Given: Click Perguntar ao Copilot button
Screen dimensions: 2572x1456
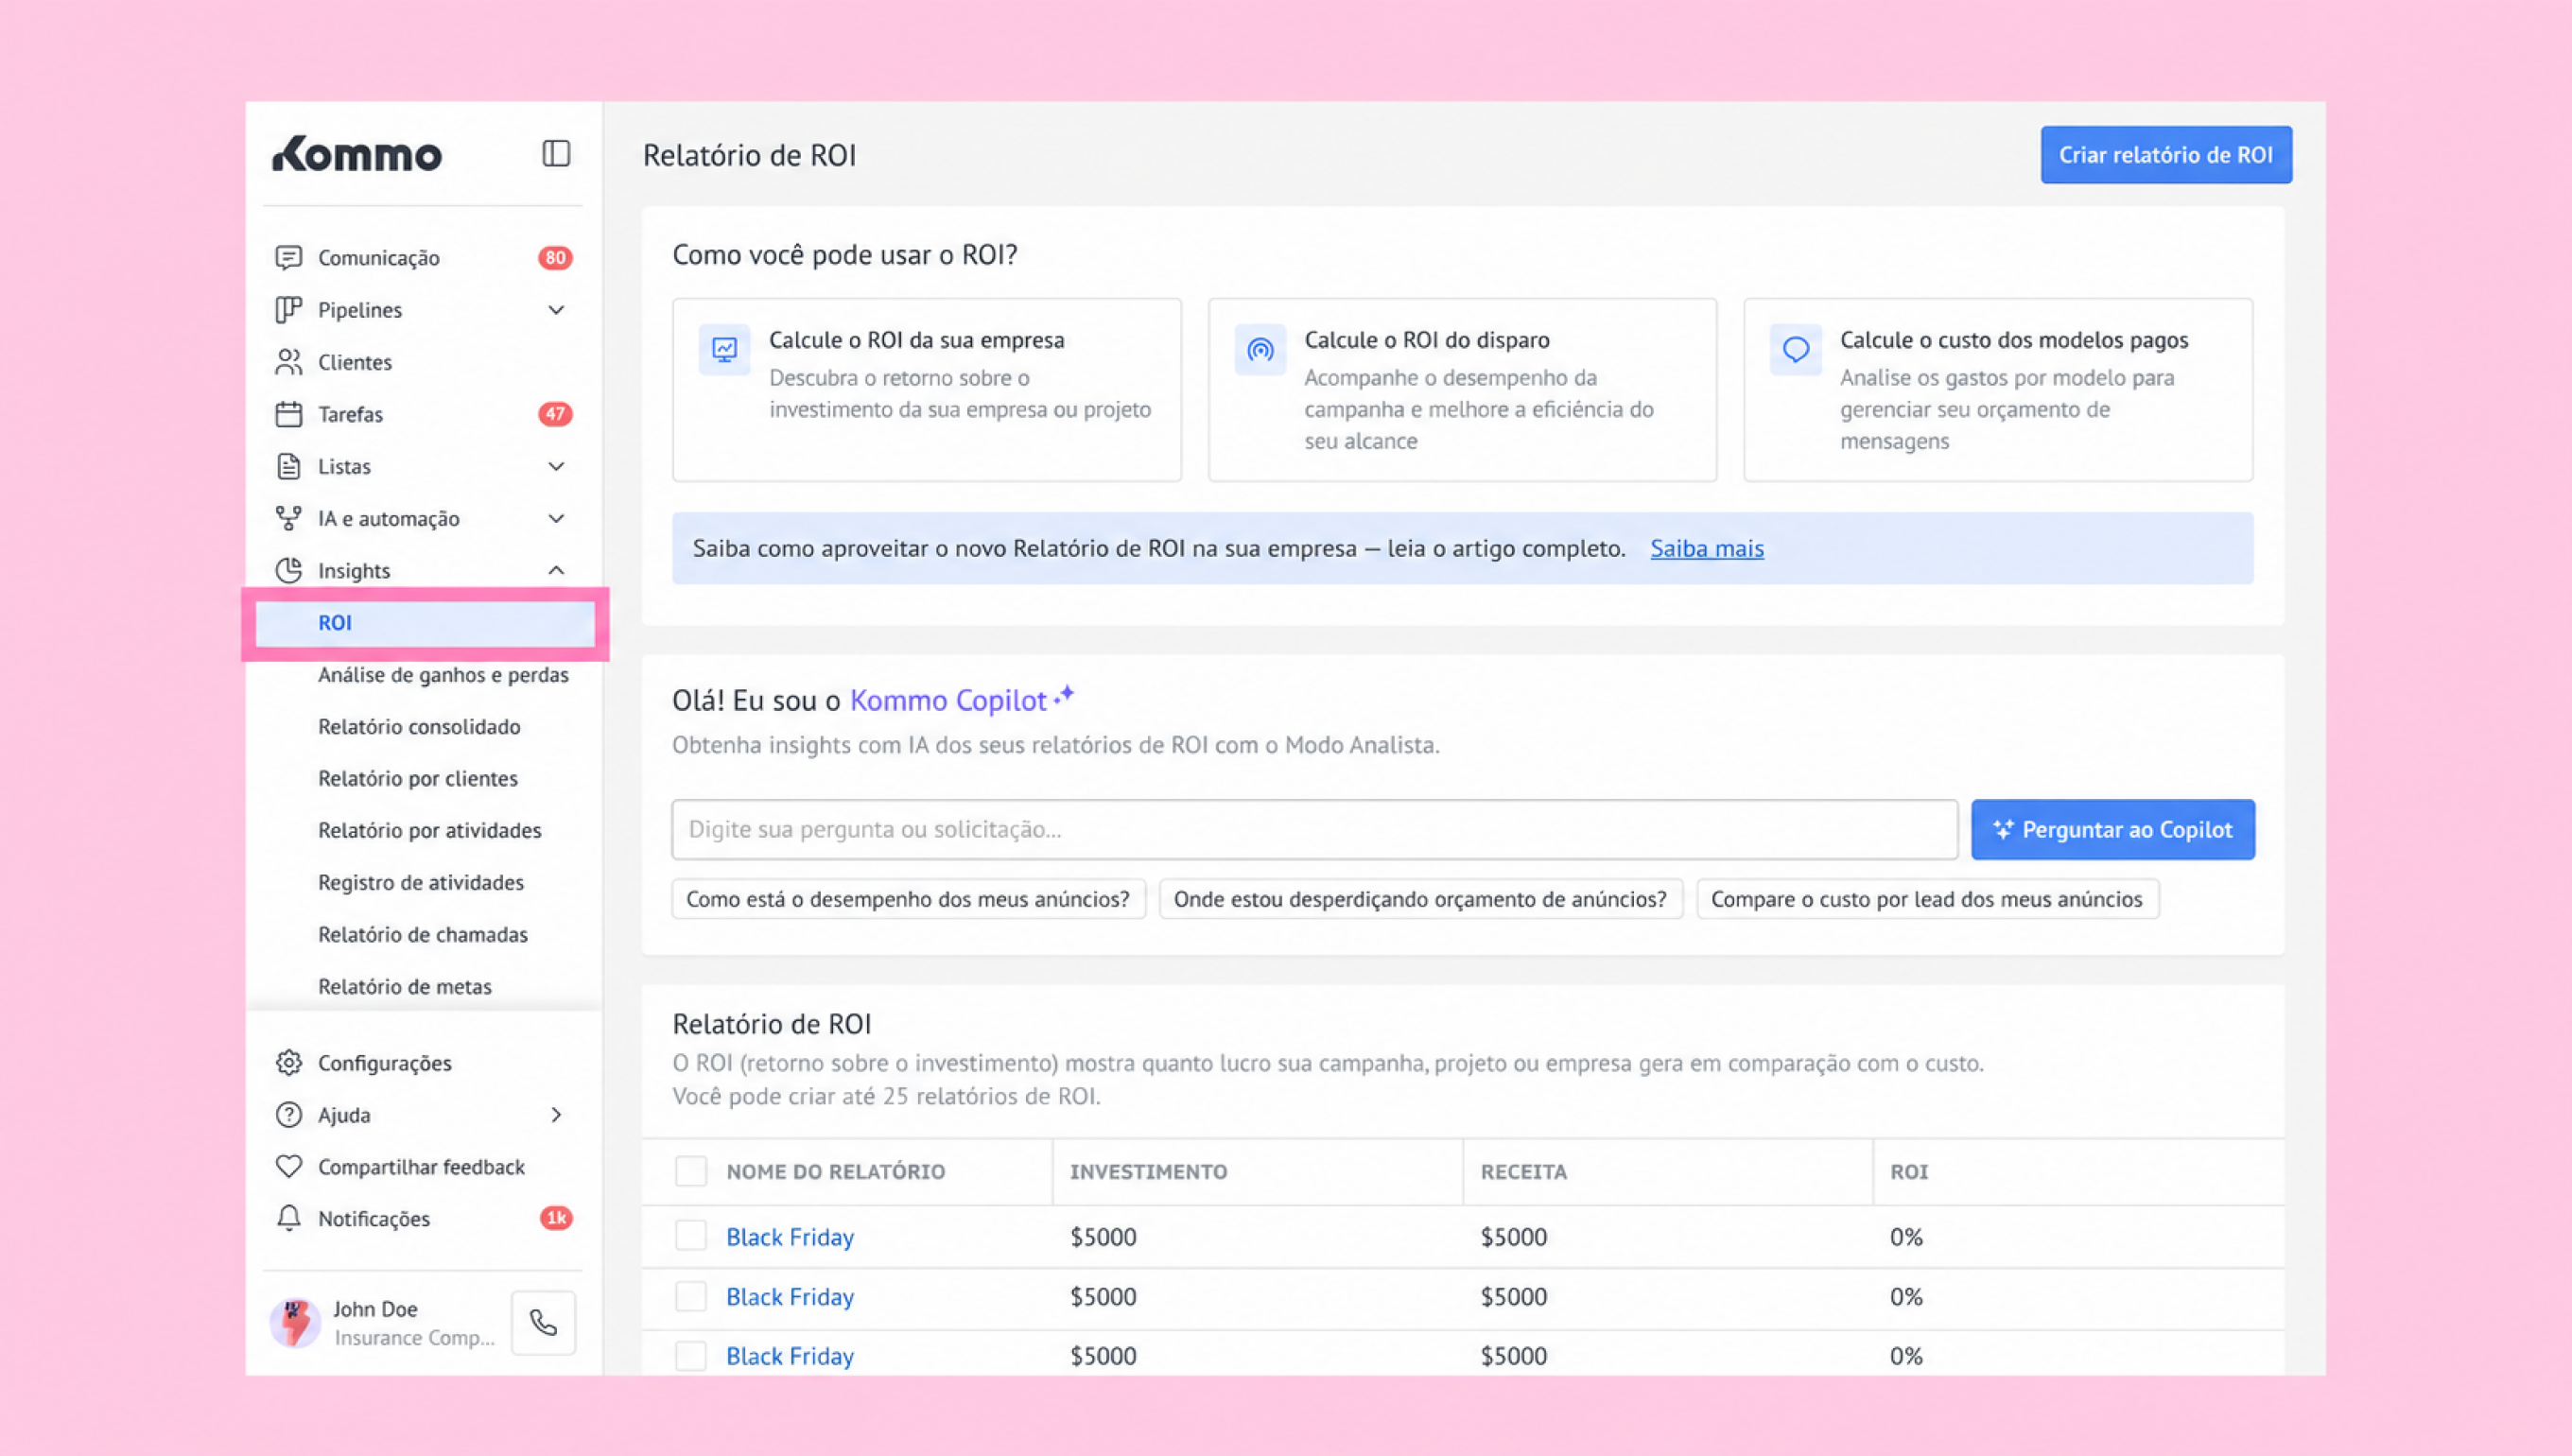Looking at the screenshot, I should 2113,829.
